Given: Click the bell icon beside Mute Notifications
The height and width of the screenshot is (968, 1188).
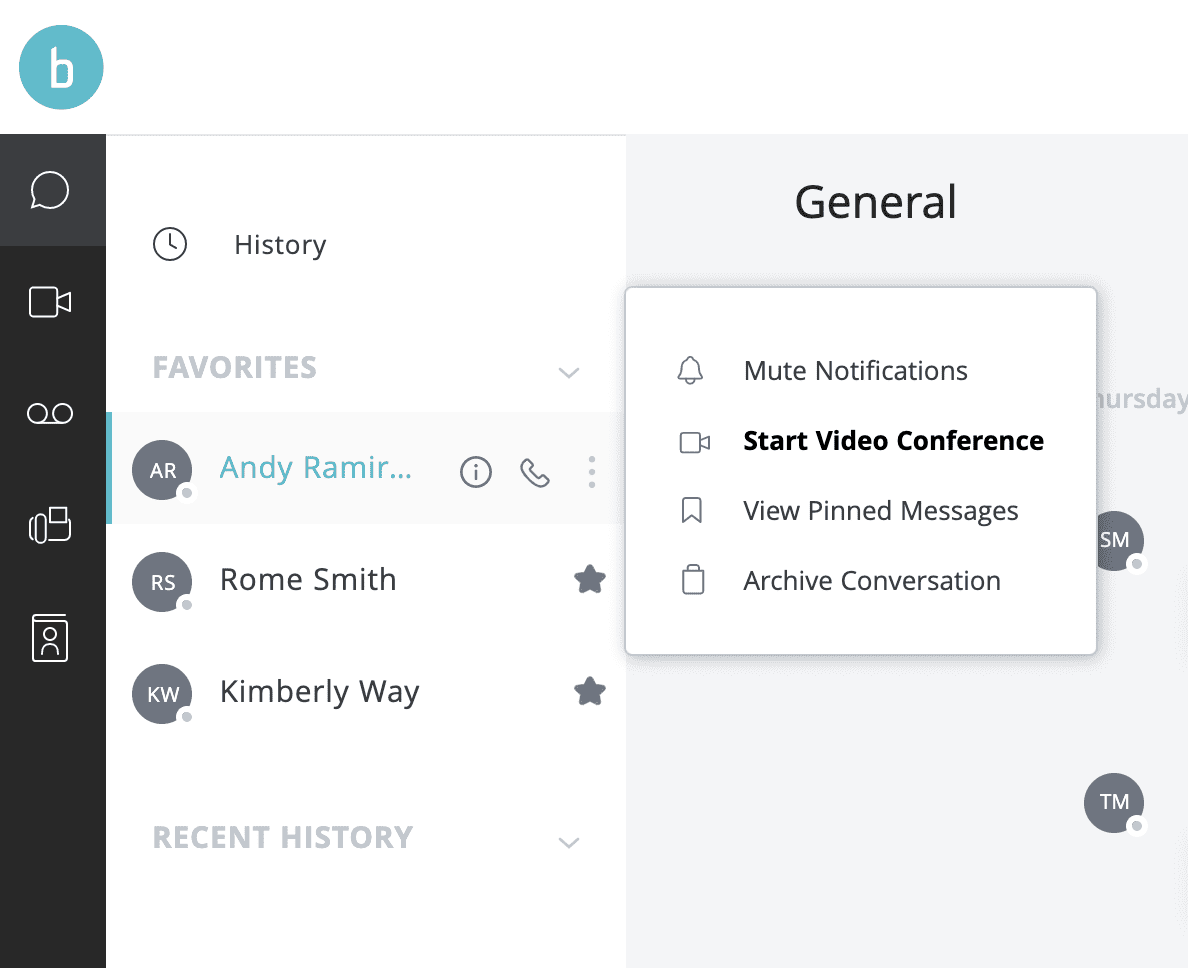Looking at the screenshot, I should point(690,370).
